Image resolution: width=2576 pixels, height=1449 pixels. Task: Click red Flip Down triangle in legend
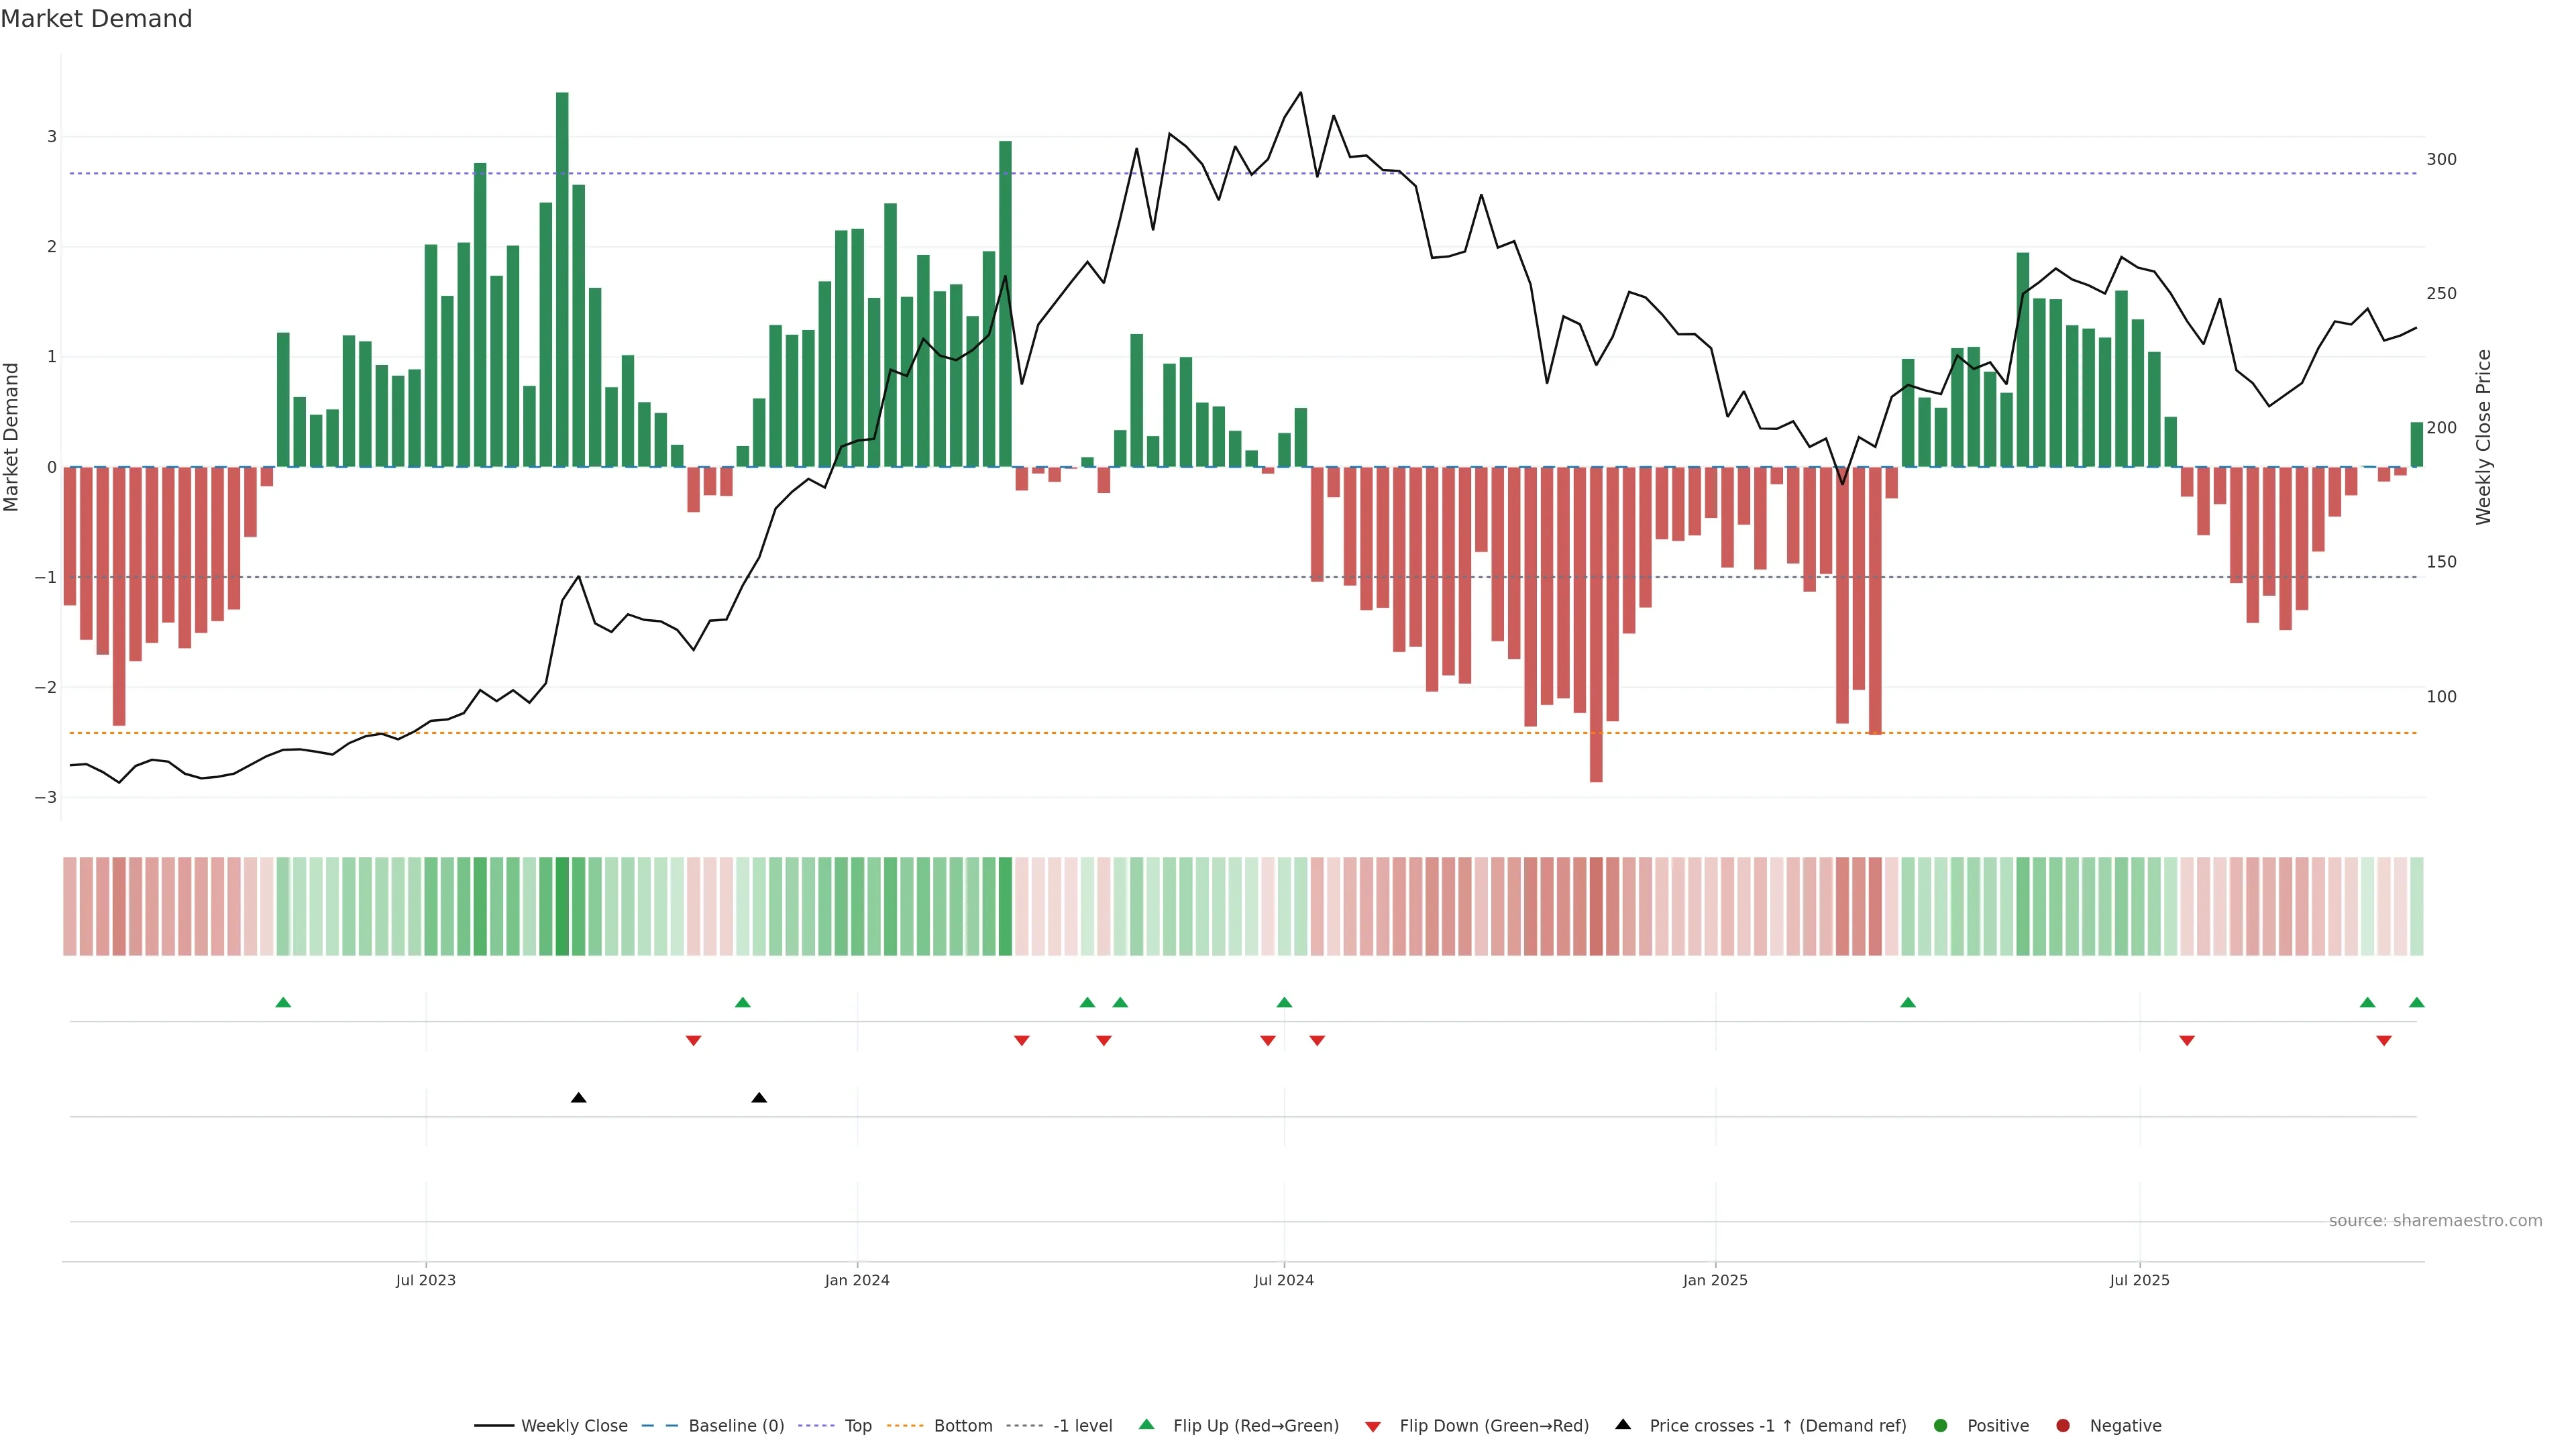[1372, 1427]
